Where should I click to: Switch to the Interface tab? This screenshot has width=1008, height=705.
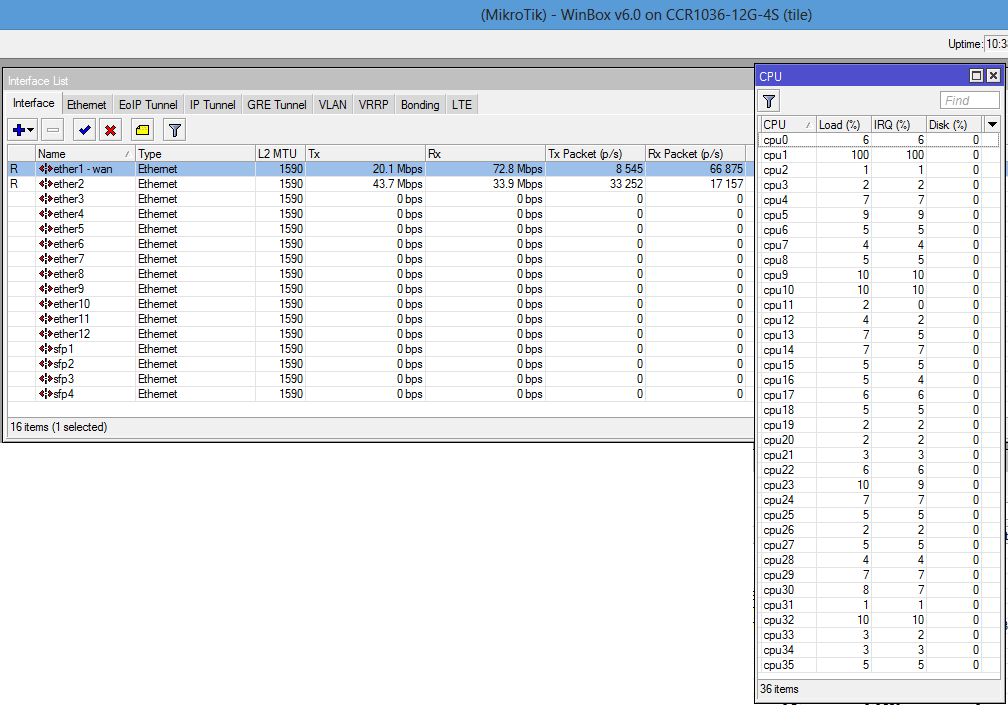(x=33, y=103)
